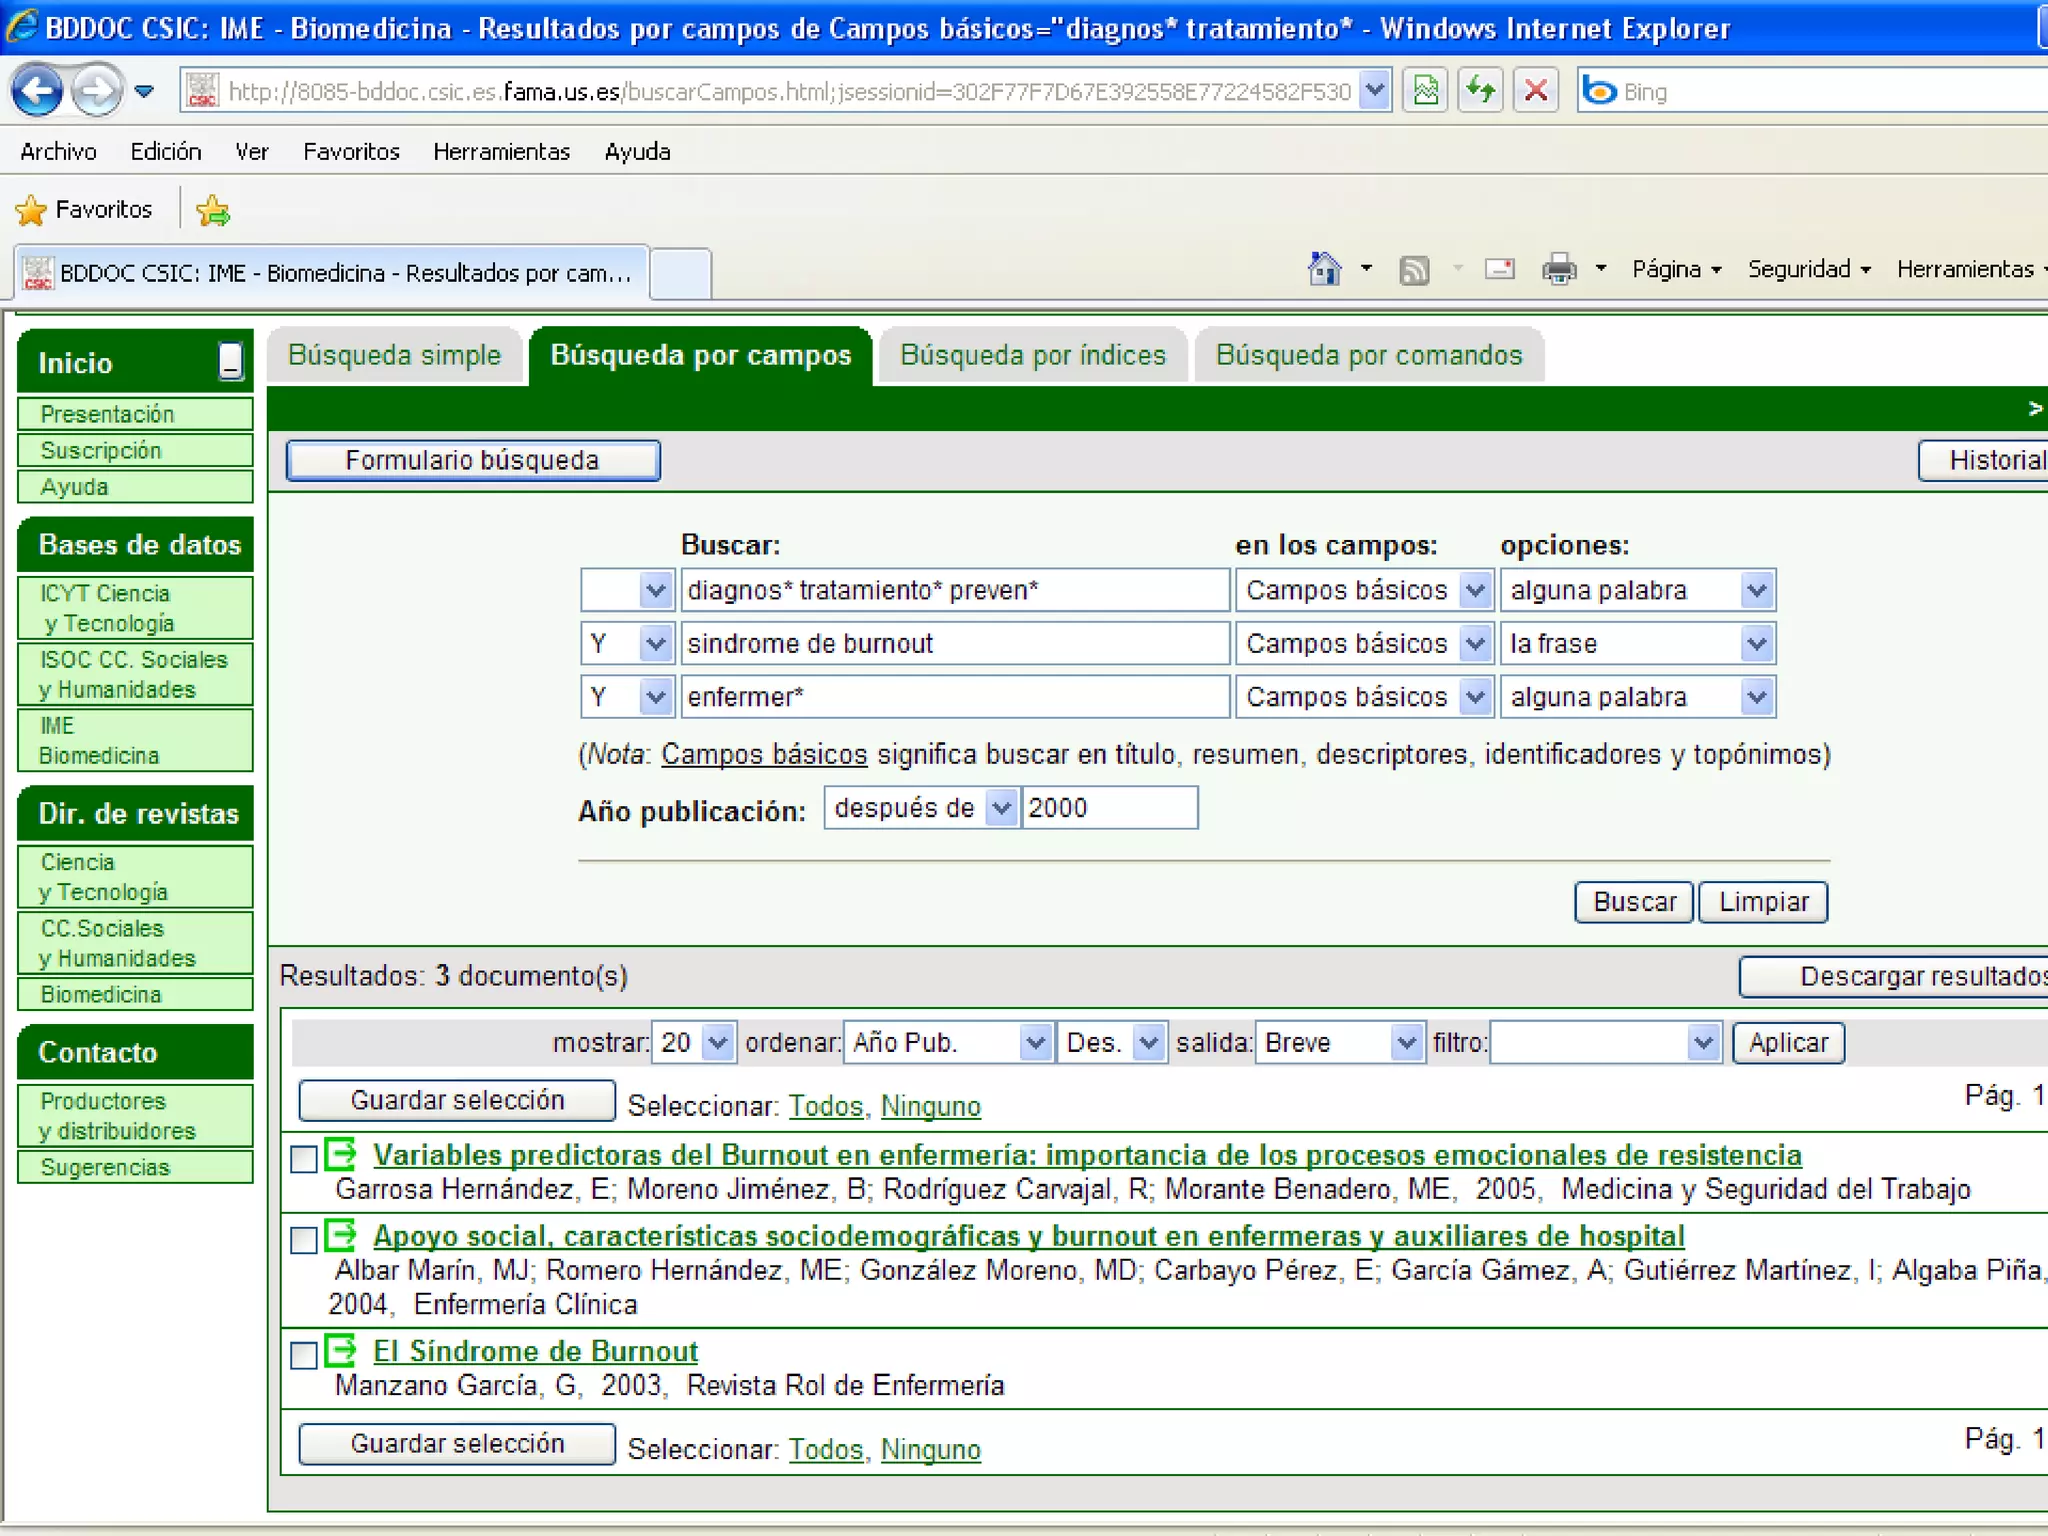The height and width of the screenshot is (1536, 2048).
Task: Click the Print icon in the command bar
Action: tap(1558, 269)
